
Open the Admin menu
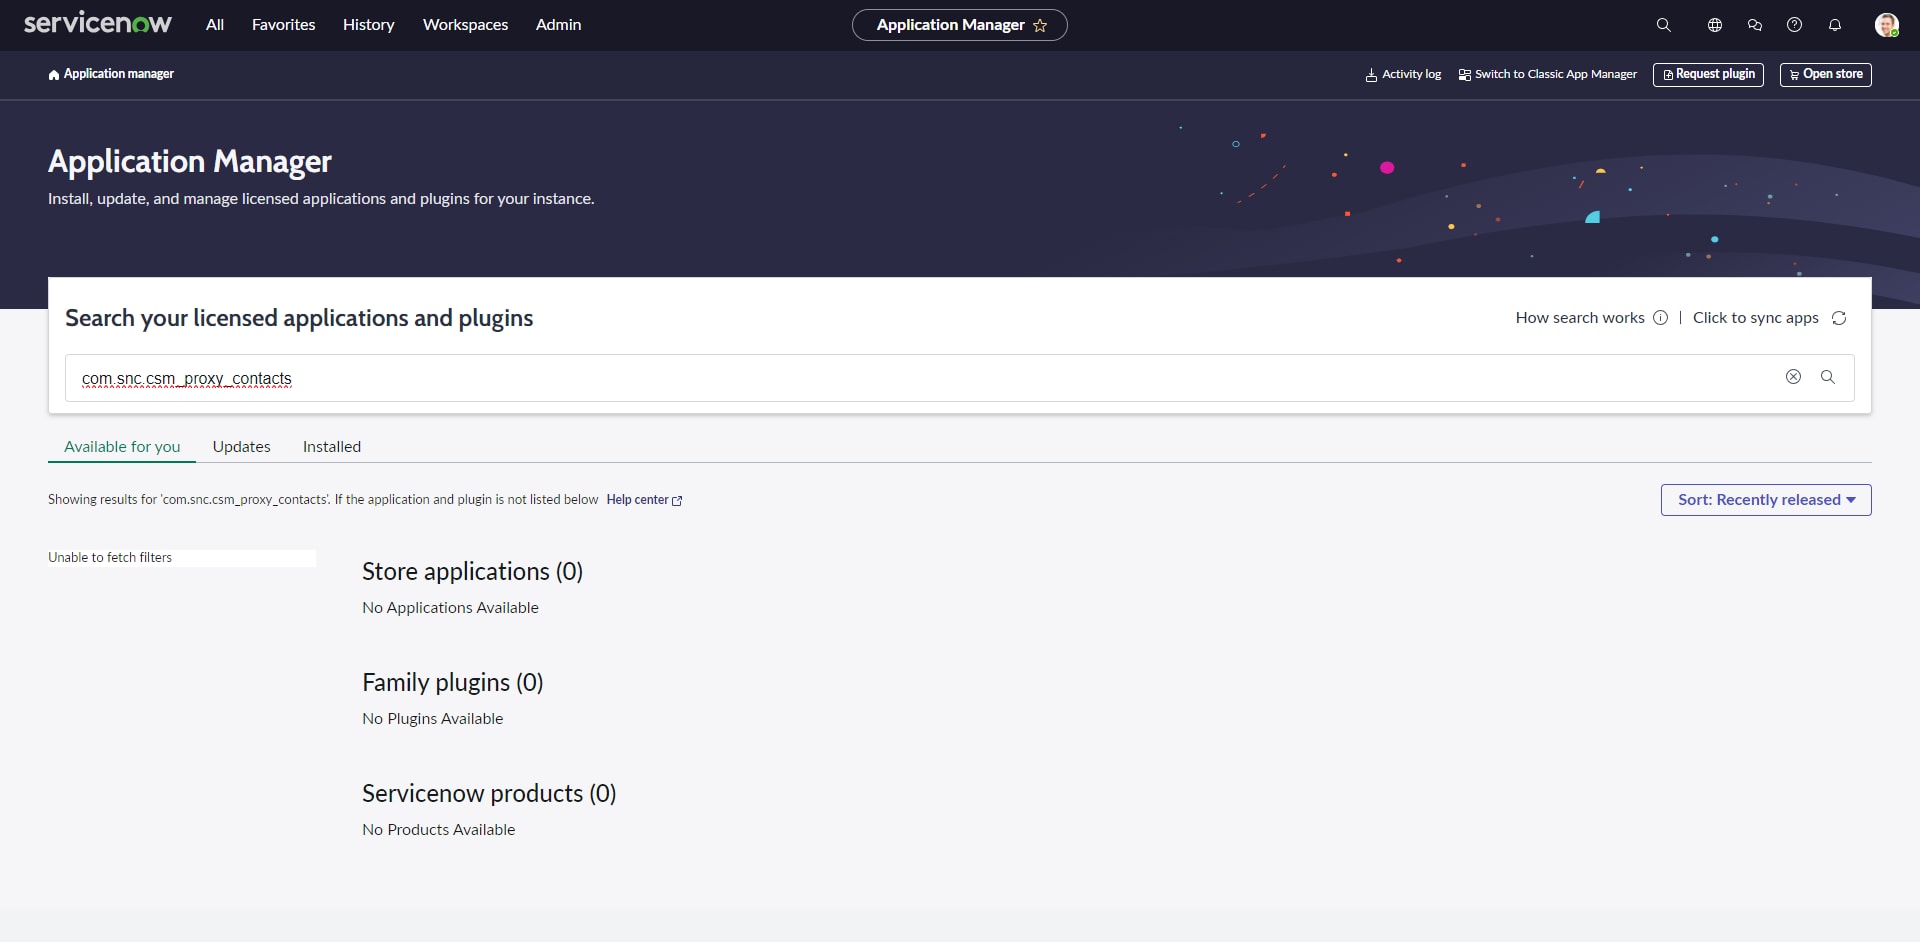click(x=559, y=25)
